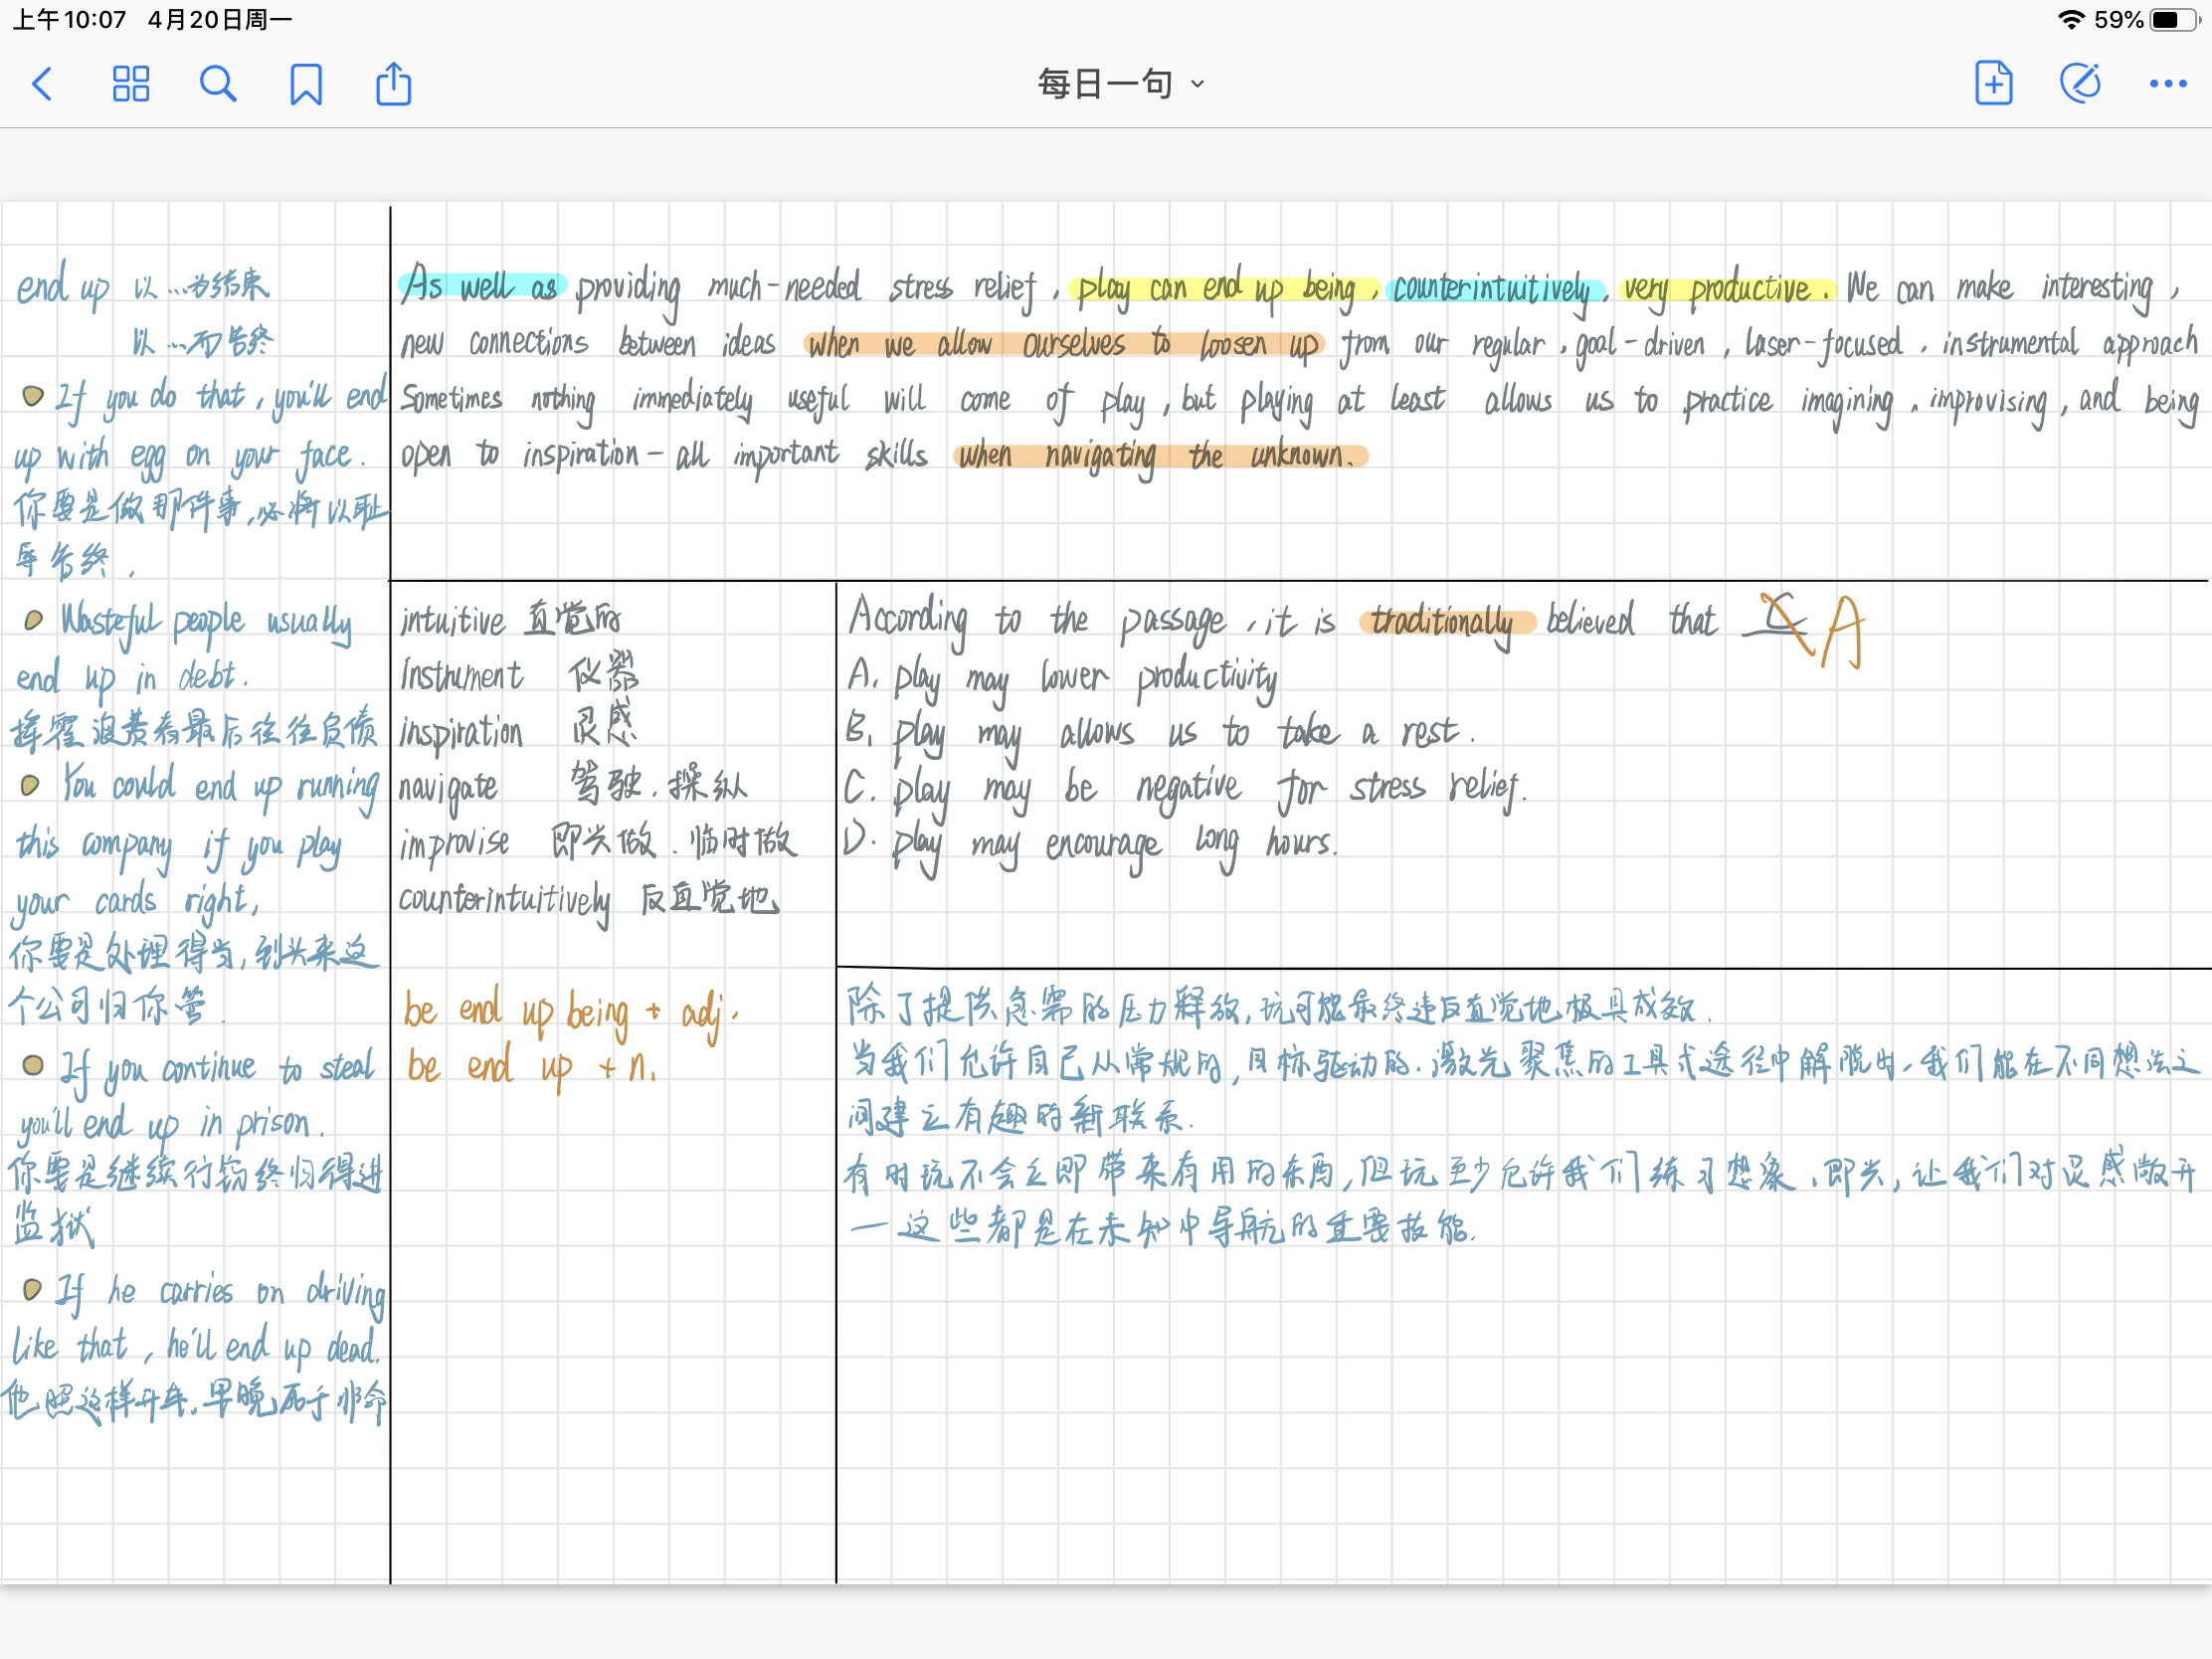Tap the orange "be end up being + adj" note
Viewport: 2212px width, 1659px height.
pyautogui.click(x=570, y=1012)
